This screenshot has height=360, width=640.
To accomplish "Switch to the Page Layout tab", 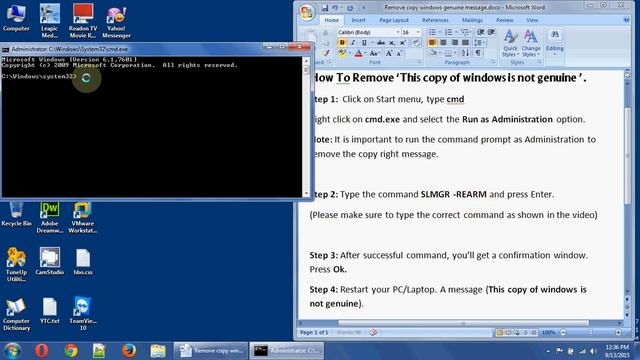I will pyautogui.click(x=393, y=20).
